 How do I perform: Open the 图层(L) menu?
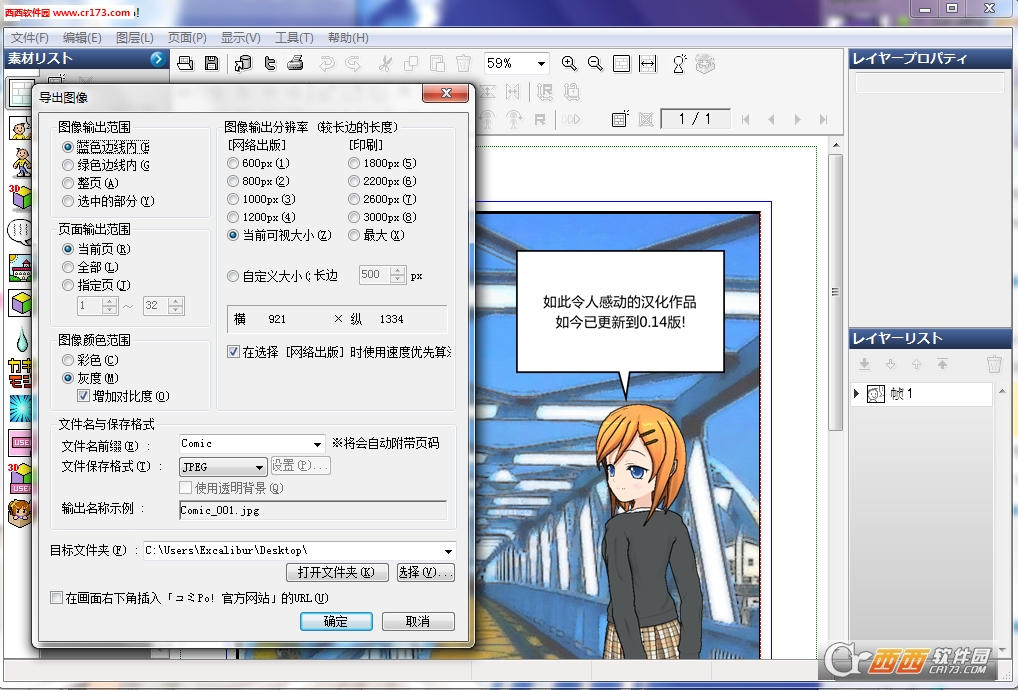(x=134, y=38)
